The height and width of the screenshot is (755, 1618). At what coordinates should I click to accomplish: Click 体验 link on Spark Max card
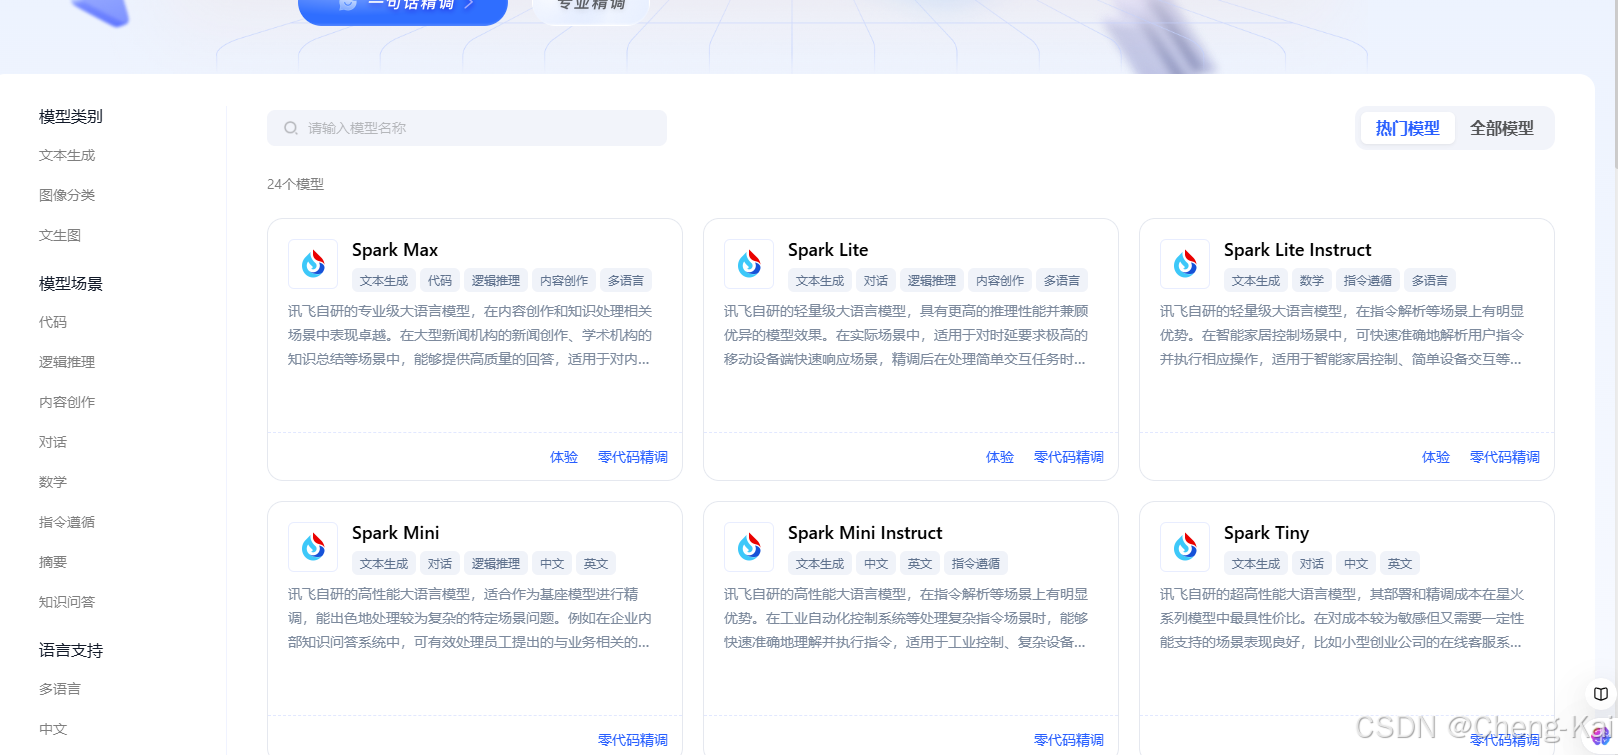[564, 457]
